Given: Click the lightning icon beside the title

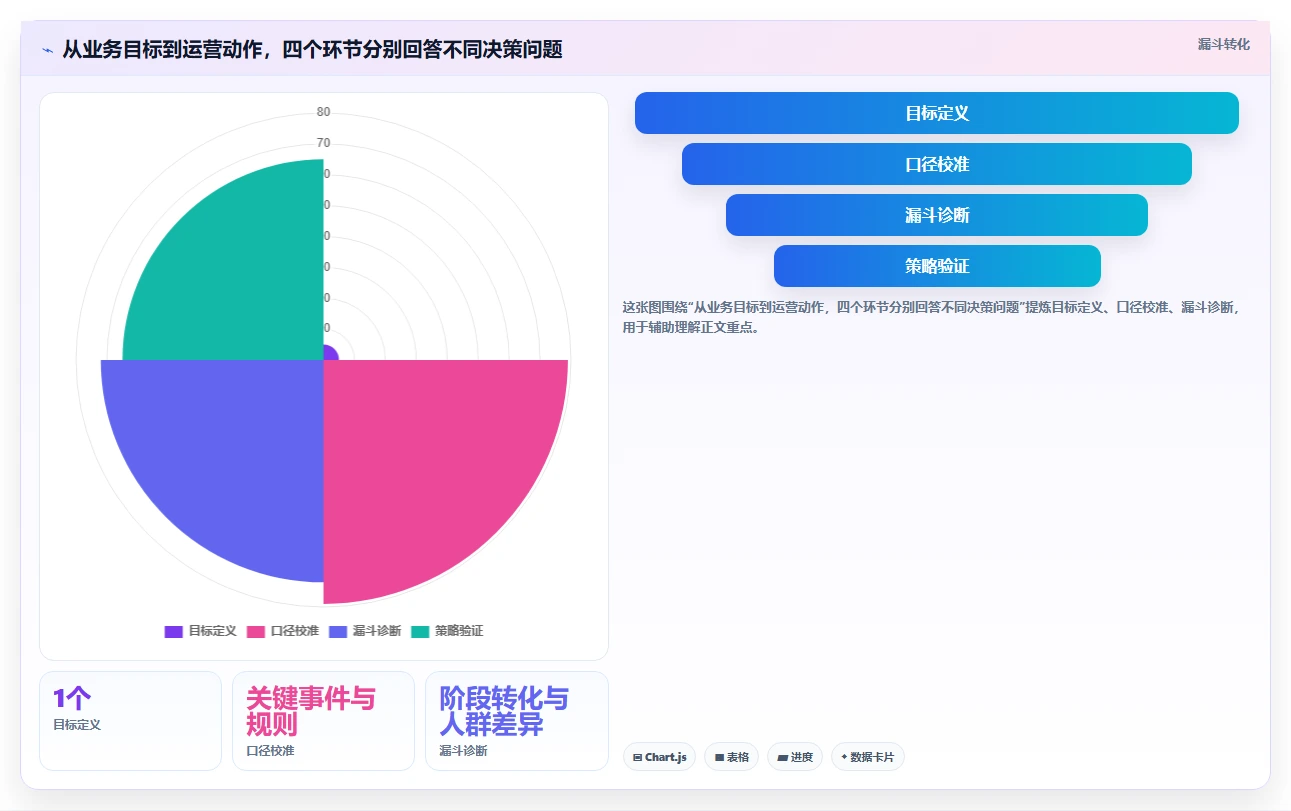Looking at the screenshot, I should 47,50.
